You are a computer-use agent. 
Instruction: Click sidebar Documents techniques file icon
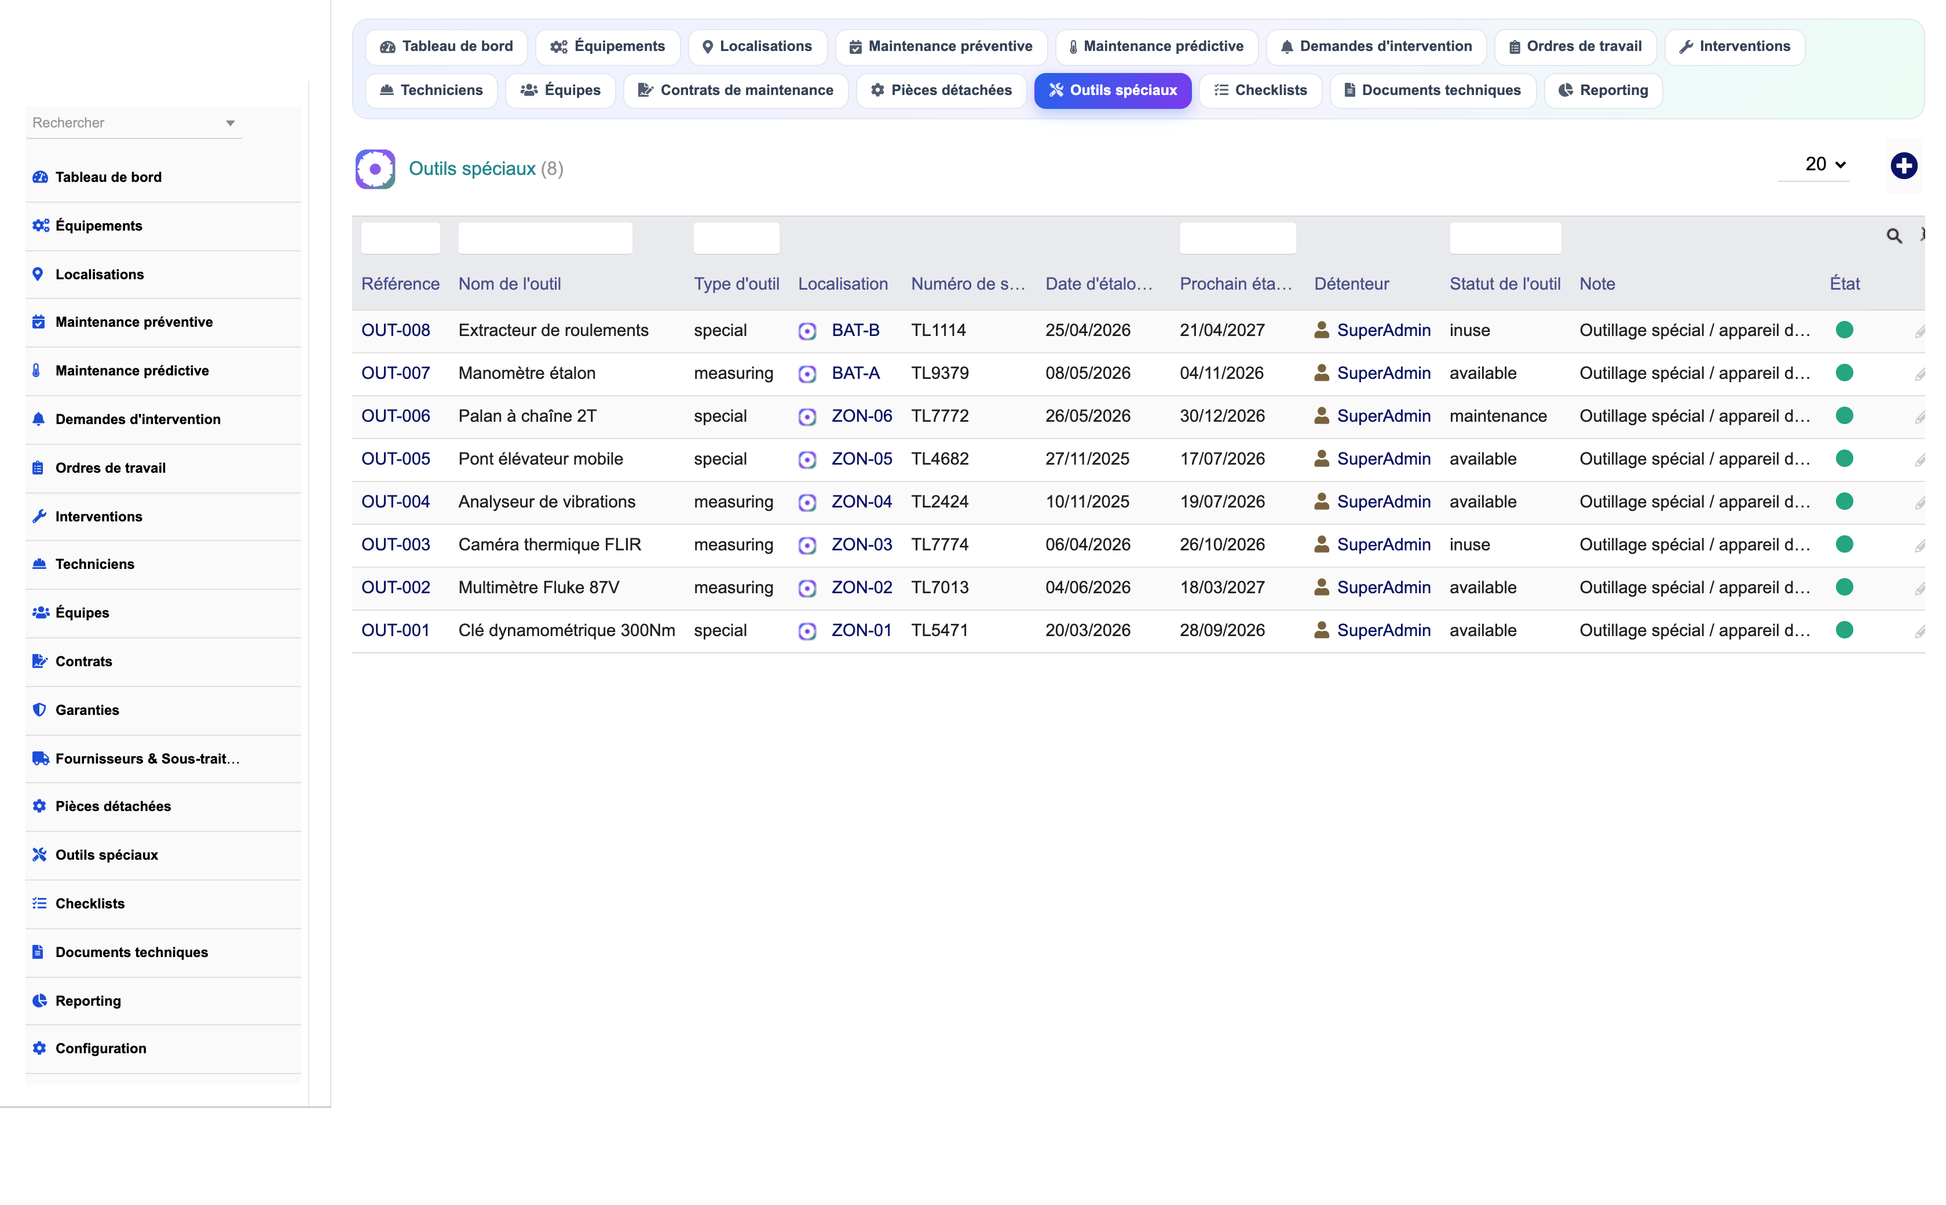38,952
